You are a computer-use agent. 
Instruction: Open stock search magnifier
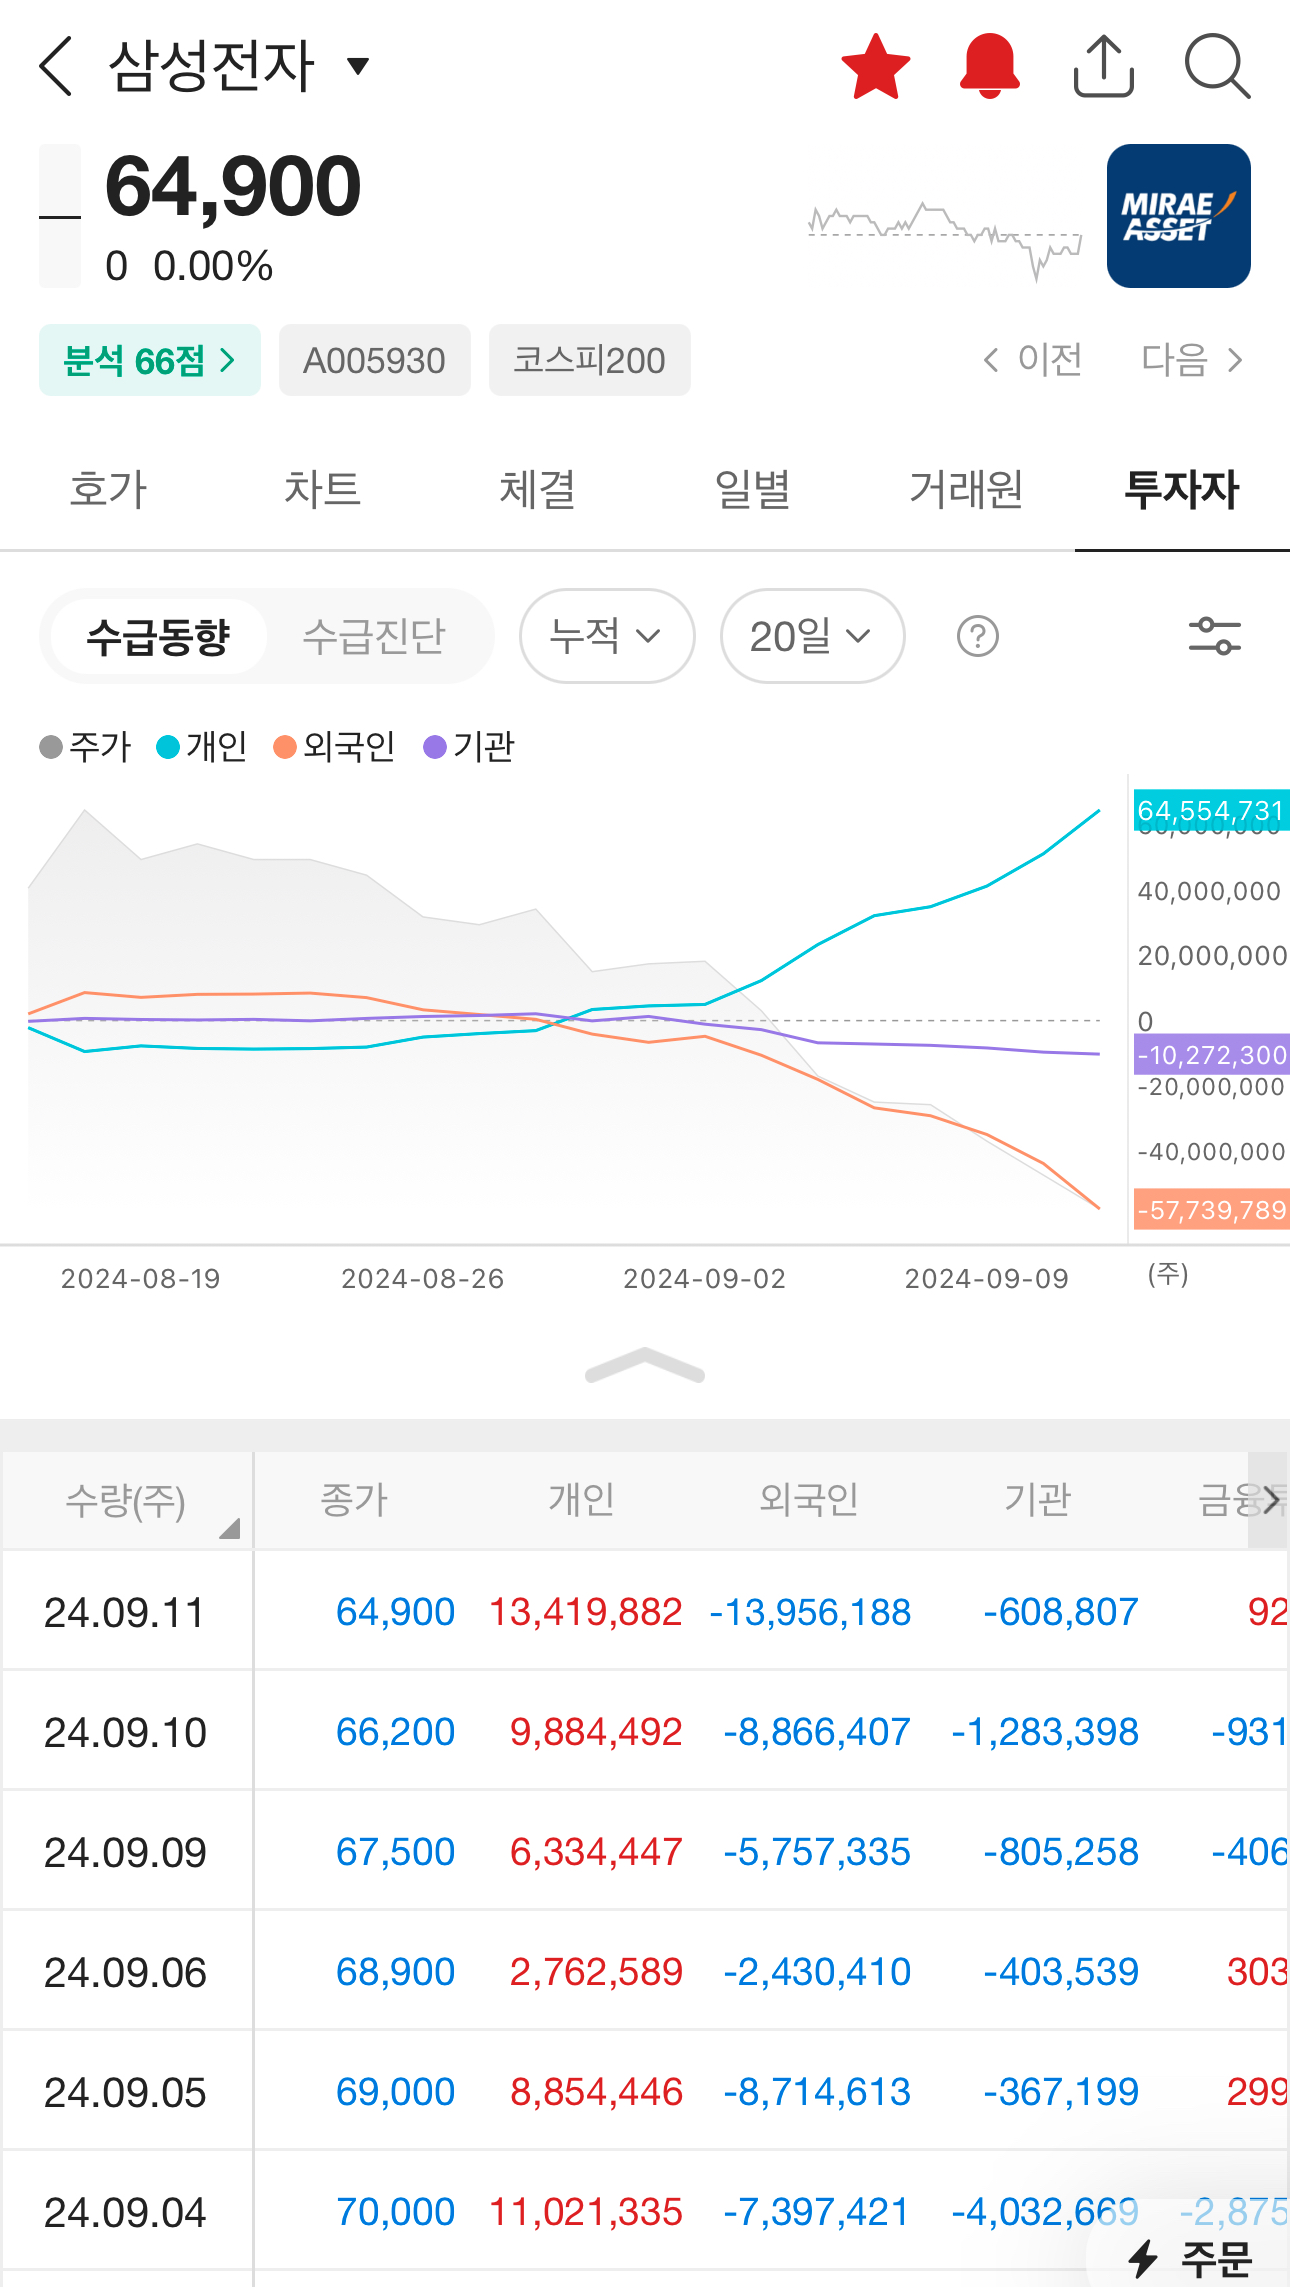[x=1217, y=67]
